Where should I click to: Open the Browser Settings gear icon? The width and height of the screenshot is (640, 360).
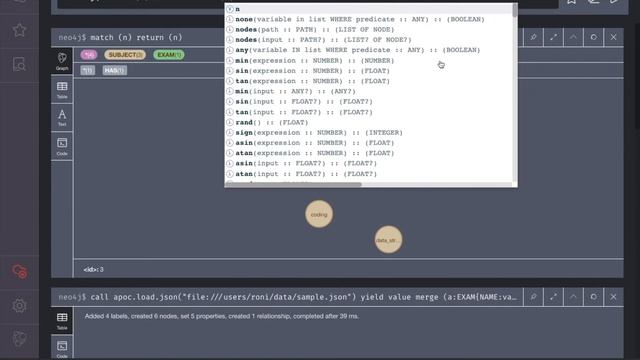point(19,306)
